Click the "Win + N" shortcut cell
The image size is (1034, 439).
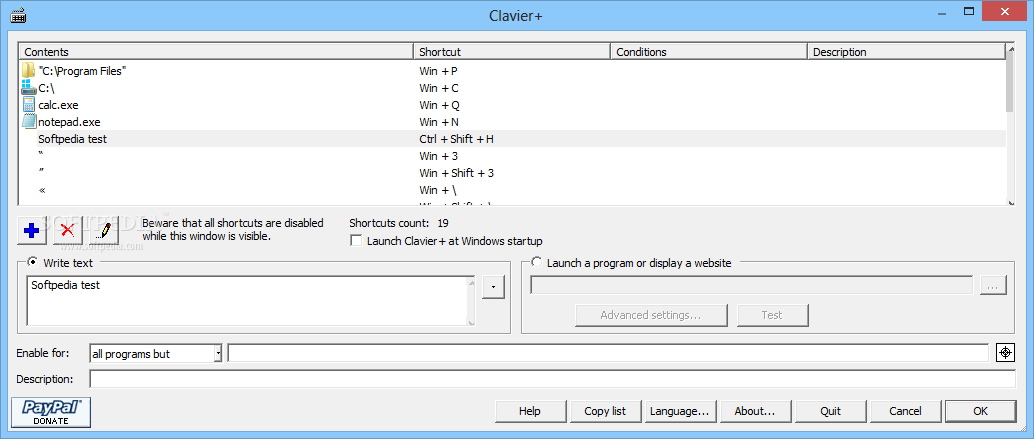pyautogui.click(x=439, y=122)
